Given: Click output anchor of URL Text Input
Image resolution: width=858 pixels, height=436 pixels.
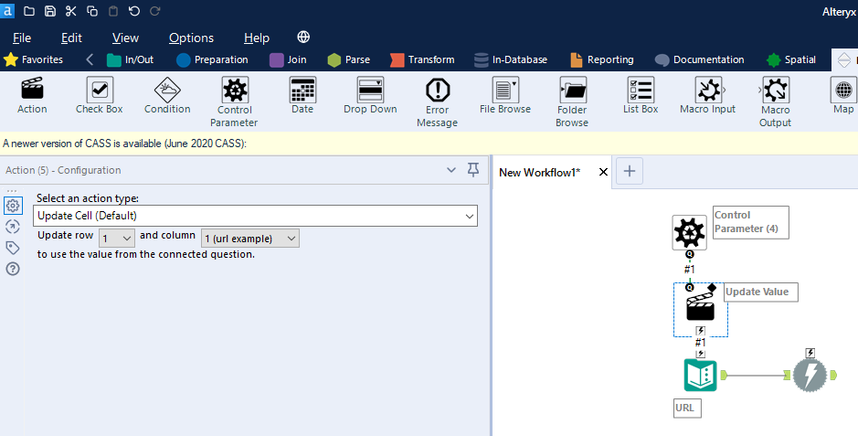Looking at the screenshot, I should point(723,375).
